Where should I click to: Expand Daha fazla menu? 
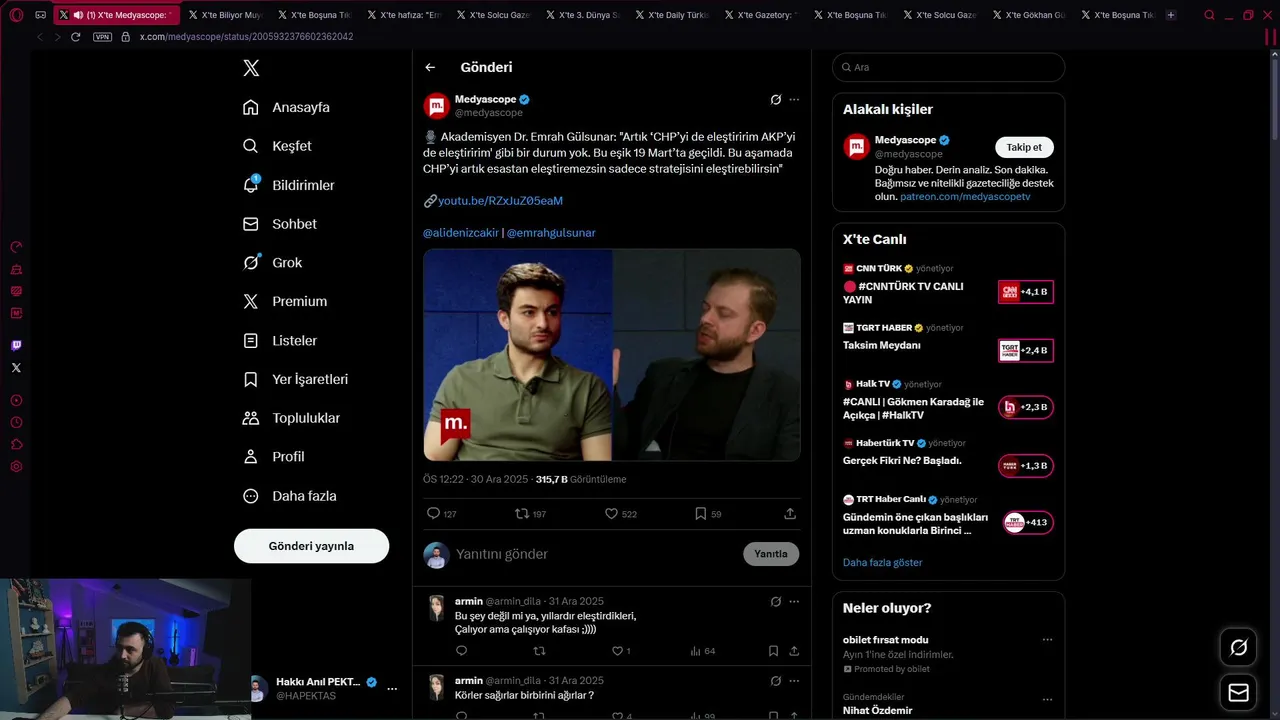290,496
